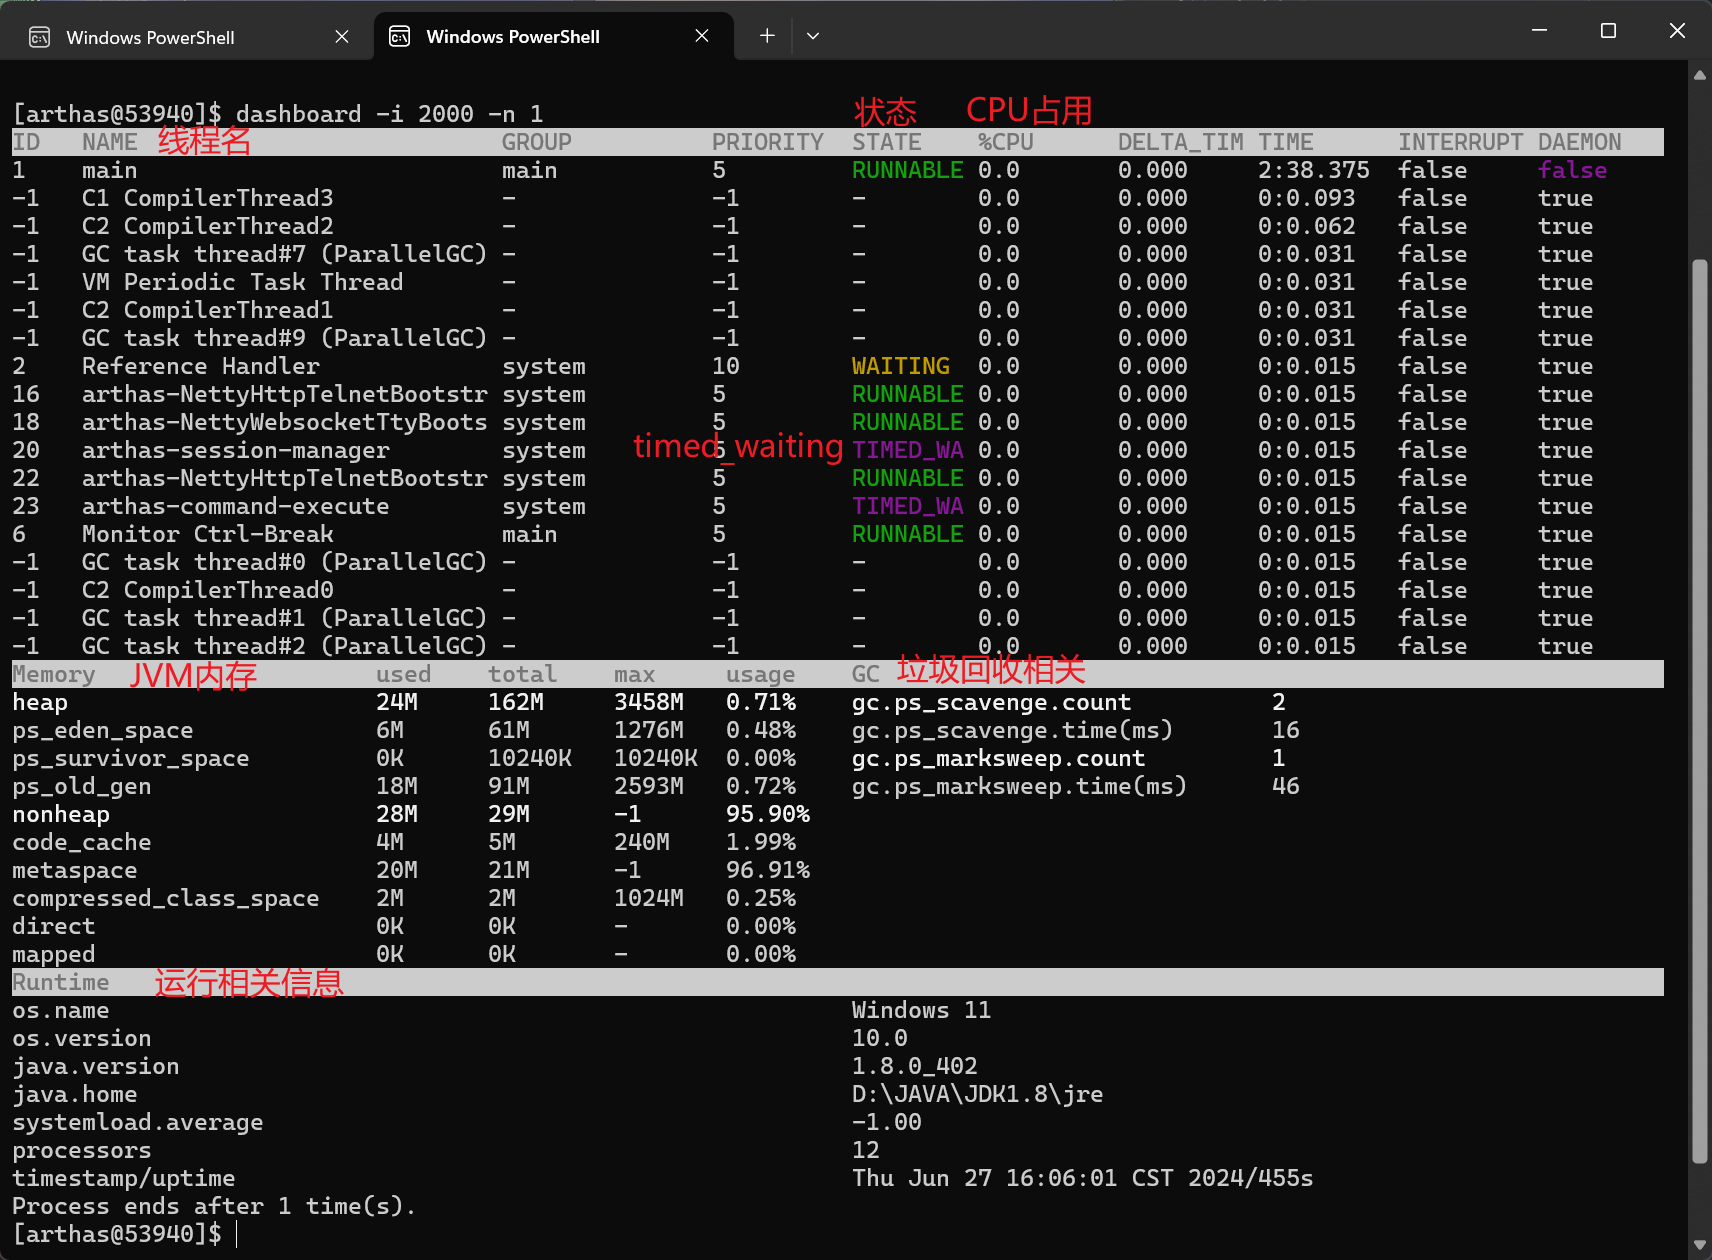Click the arthas prompt at the bottom line
The image size is (1712, 1260).
117,1234
